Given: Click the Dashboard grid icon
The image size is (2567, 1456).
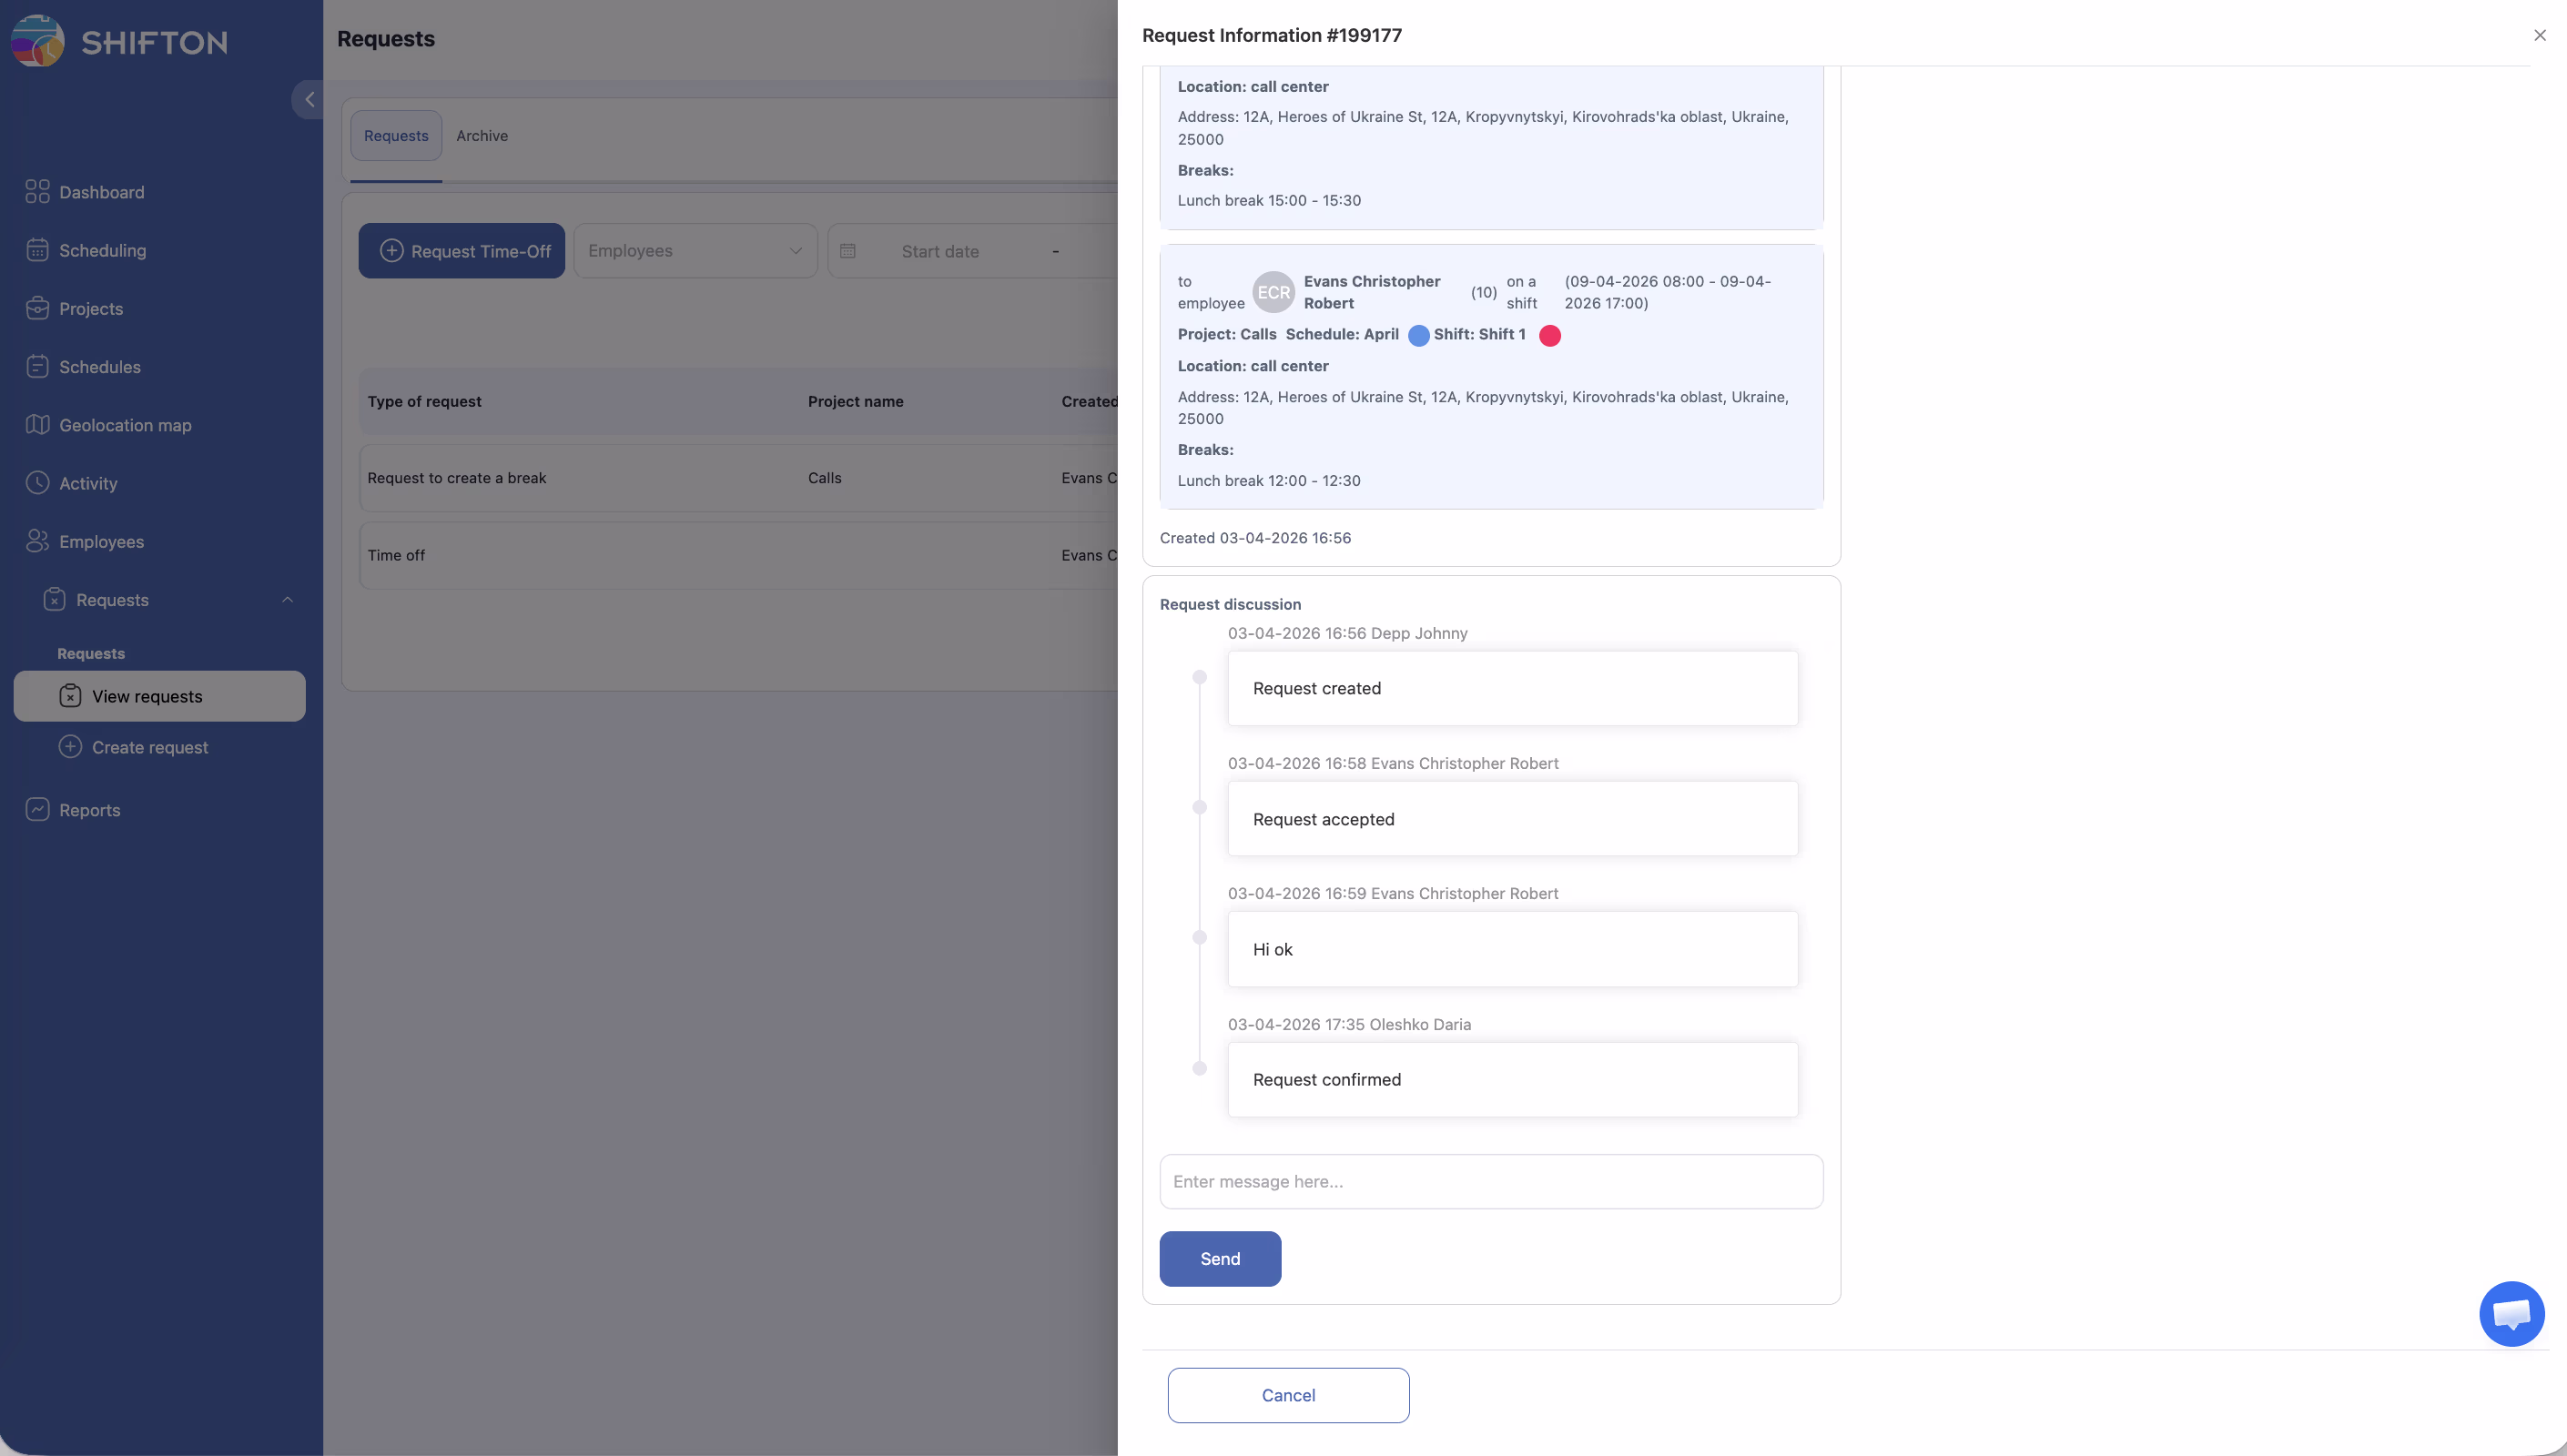Looking at the screenshot, I should [37, 192].
